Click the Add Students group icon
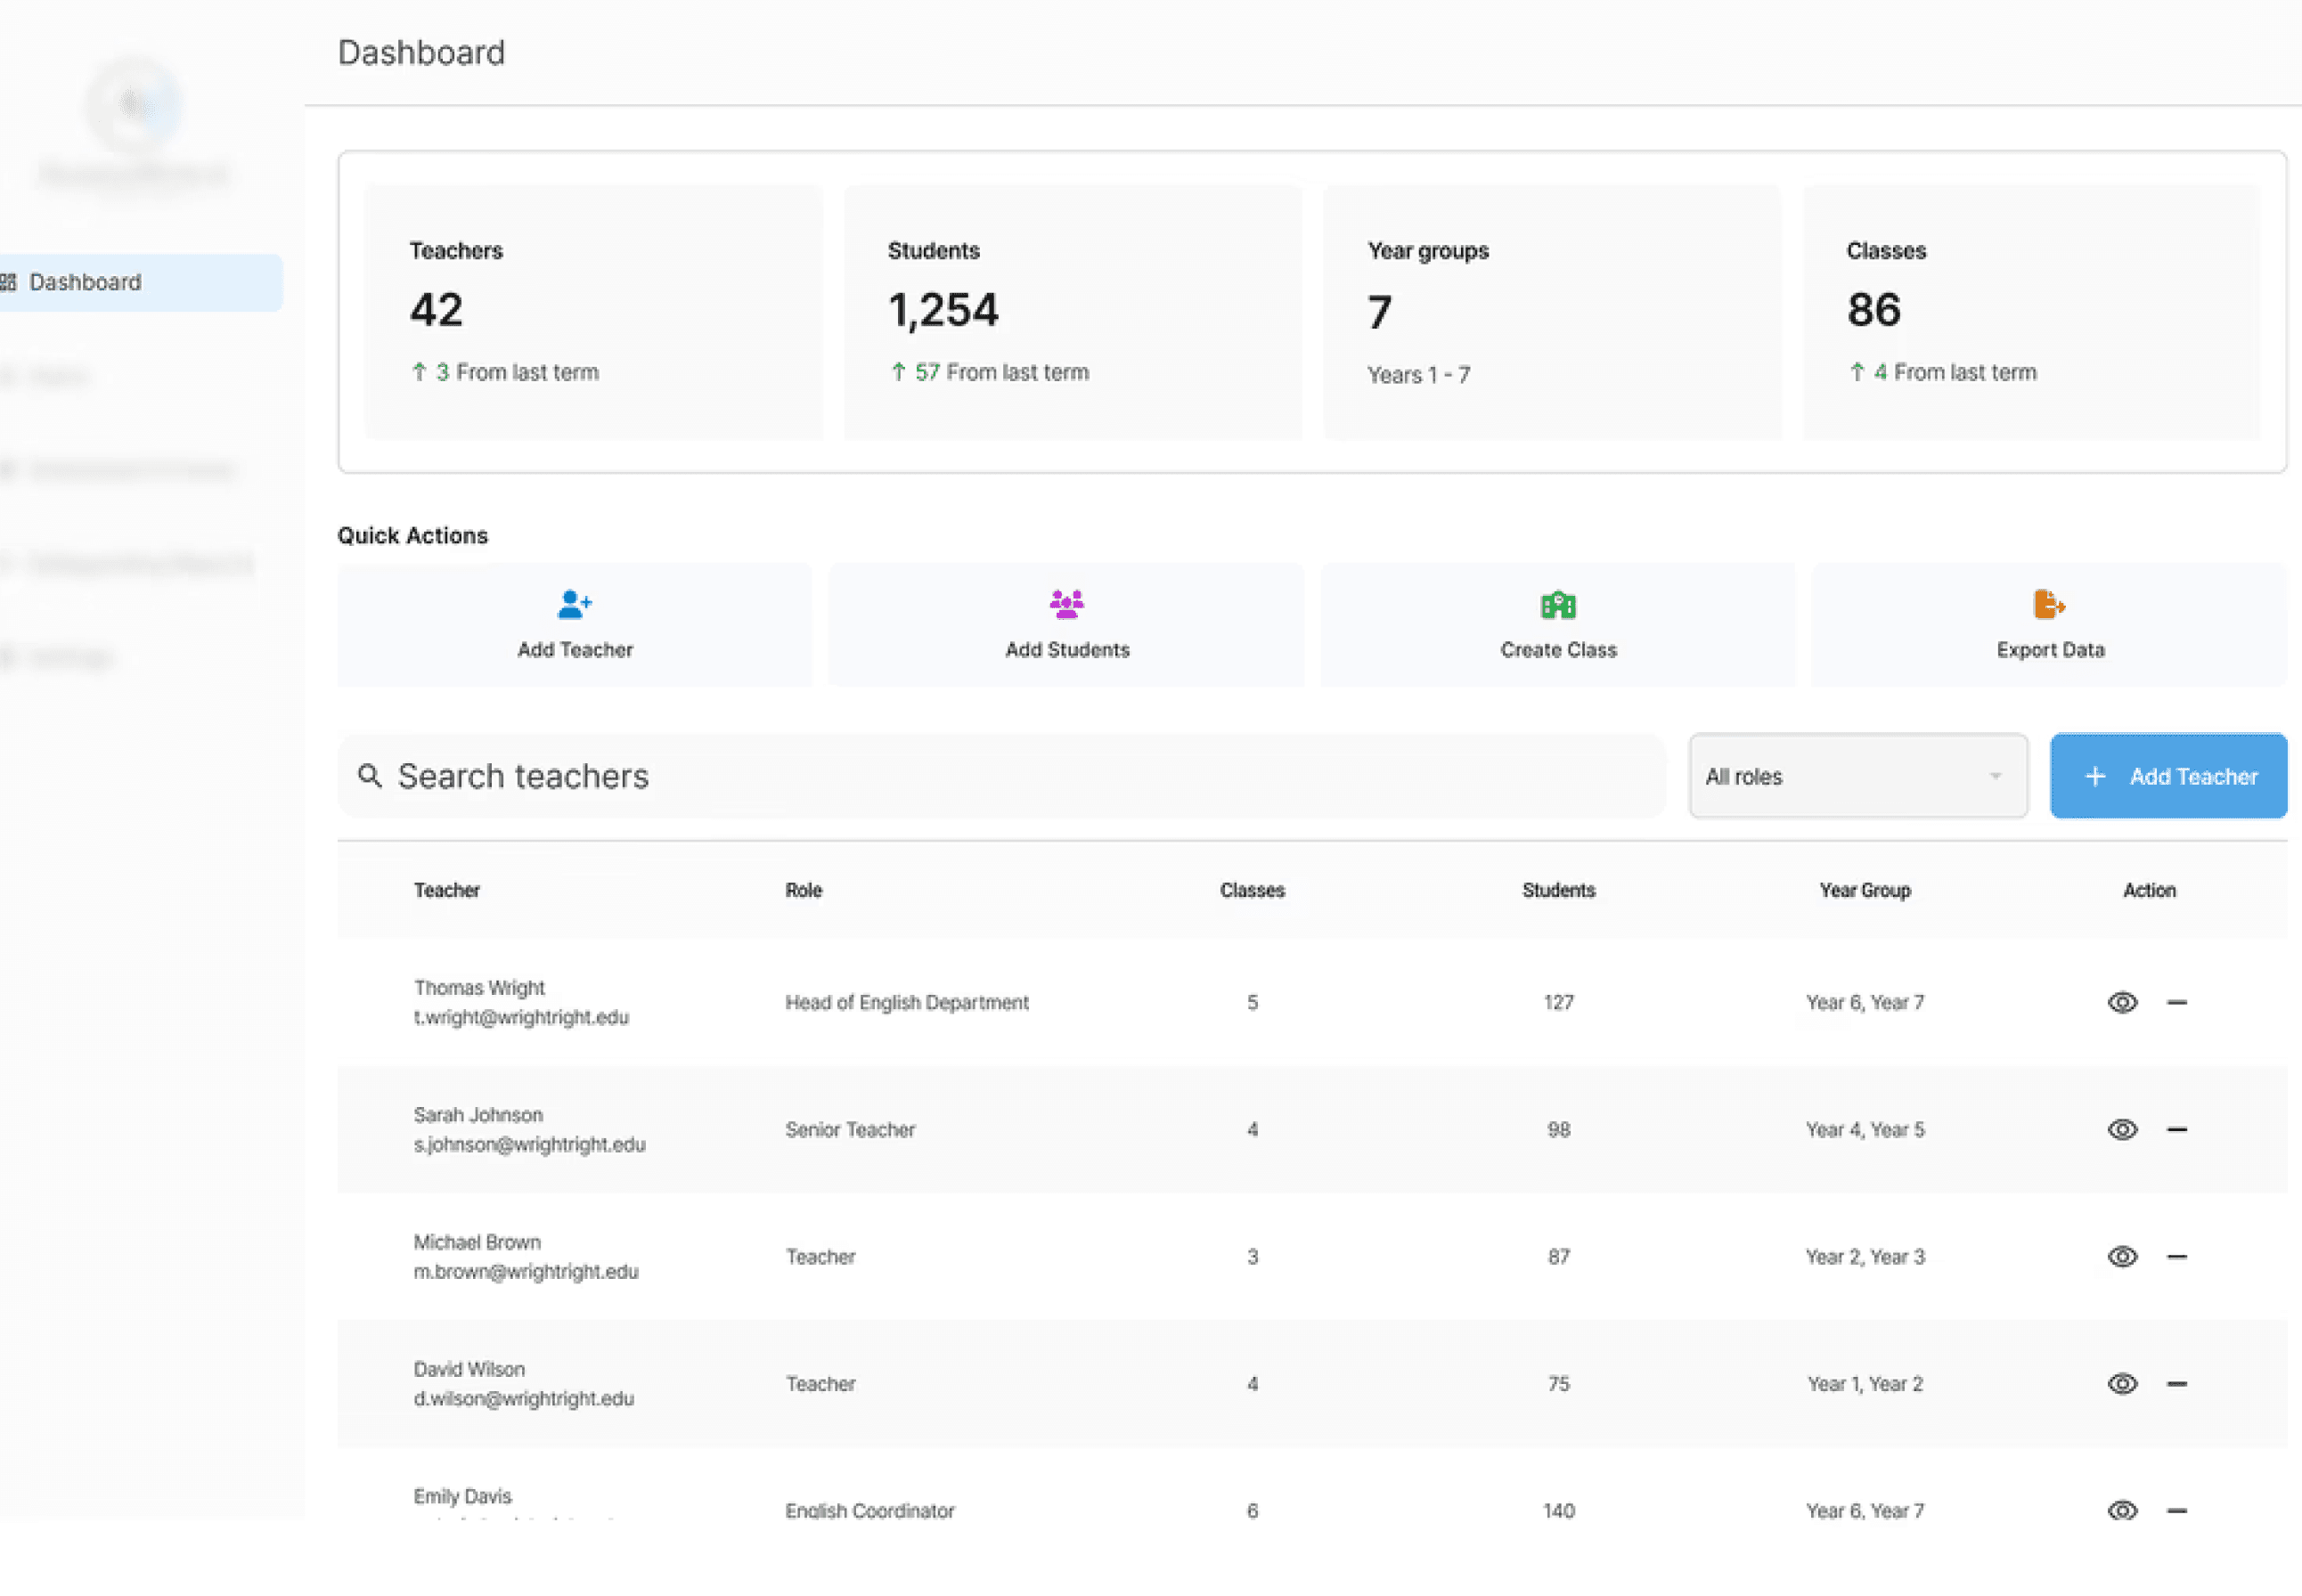Screen dimensions: 2302x1596 click(x=1066, y=604)
